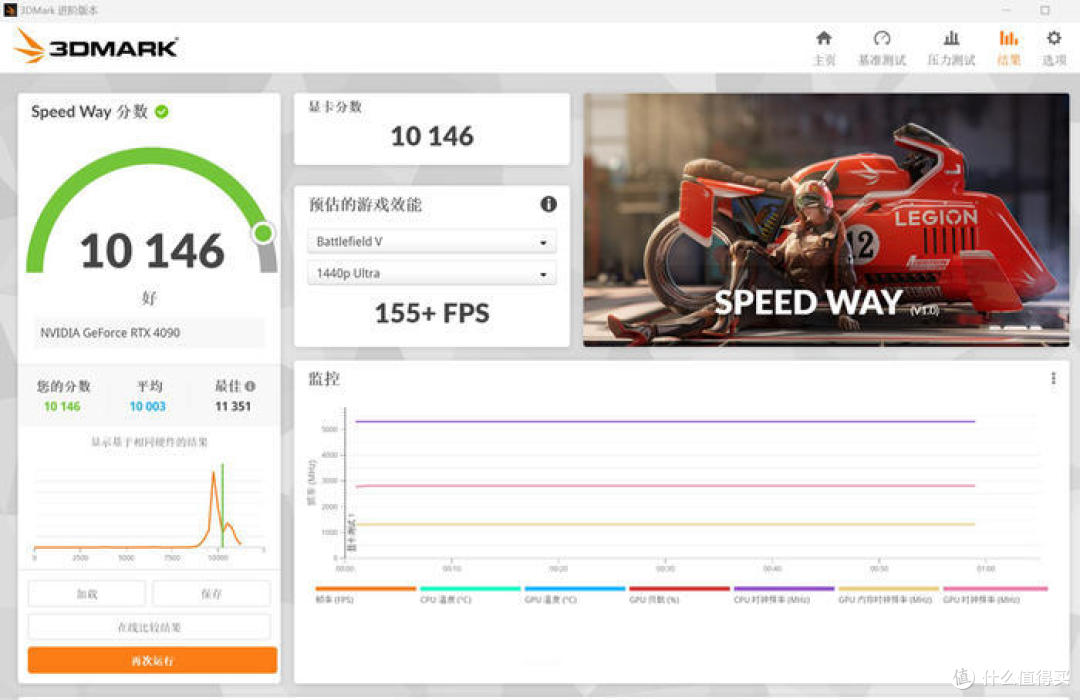Image resolution: width=1080 pixels, height=700 pixels.
Task: Click the 3DMark title bar app icon
Action: pyautogui.click(x=10, y=10)
